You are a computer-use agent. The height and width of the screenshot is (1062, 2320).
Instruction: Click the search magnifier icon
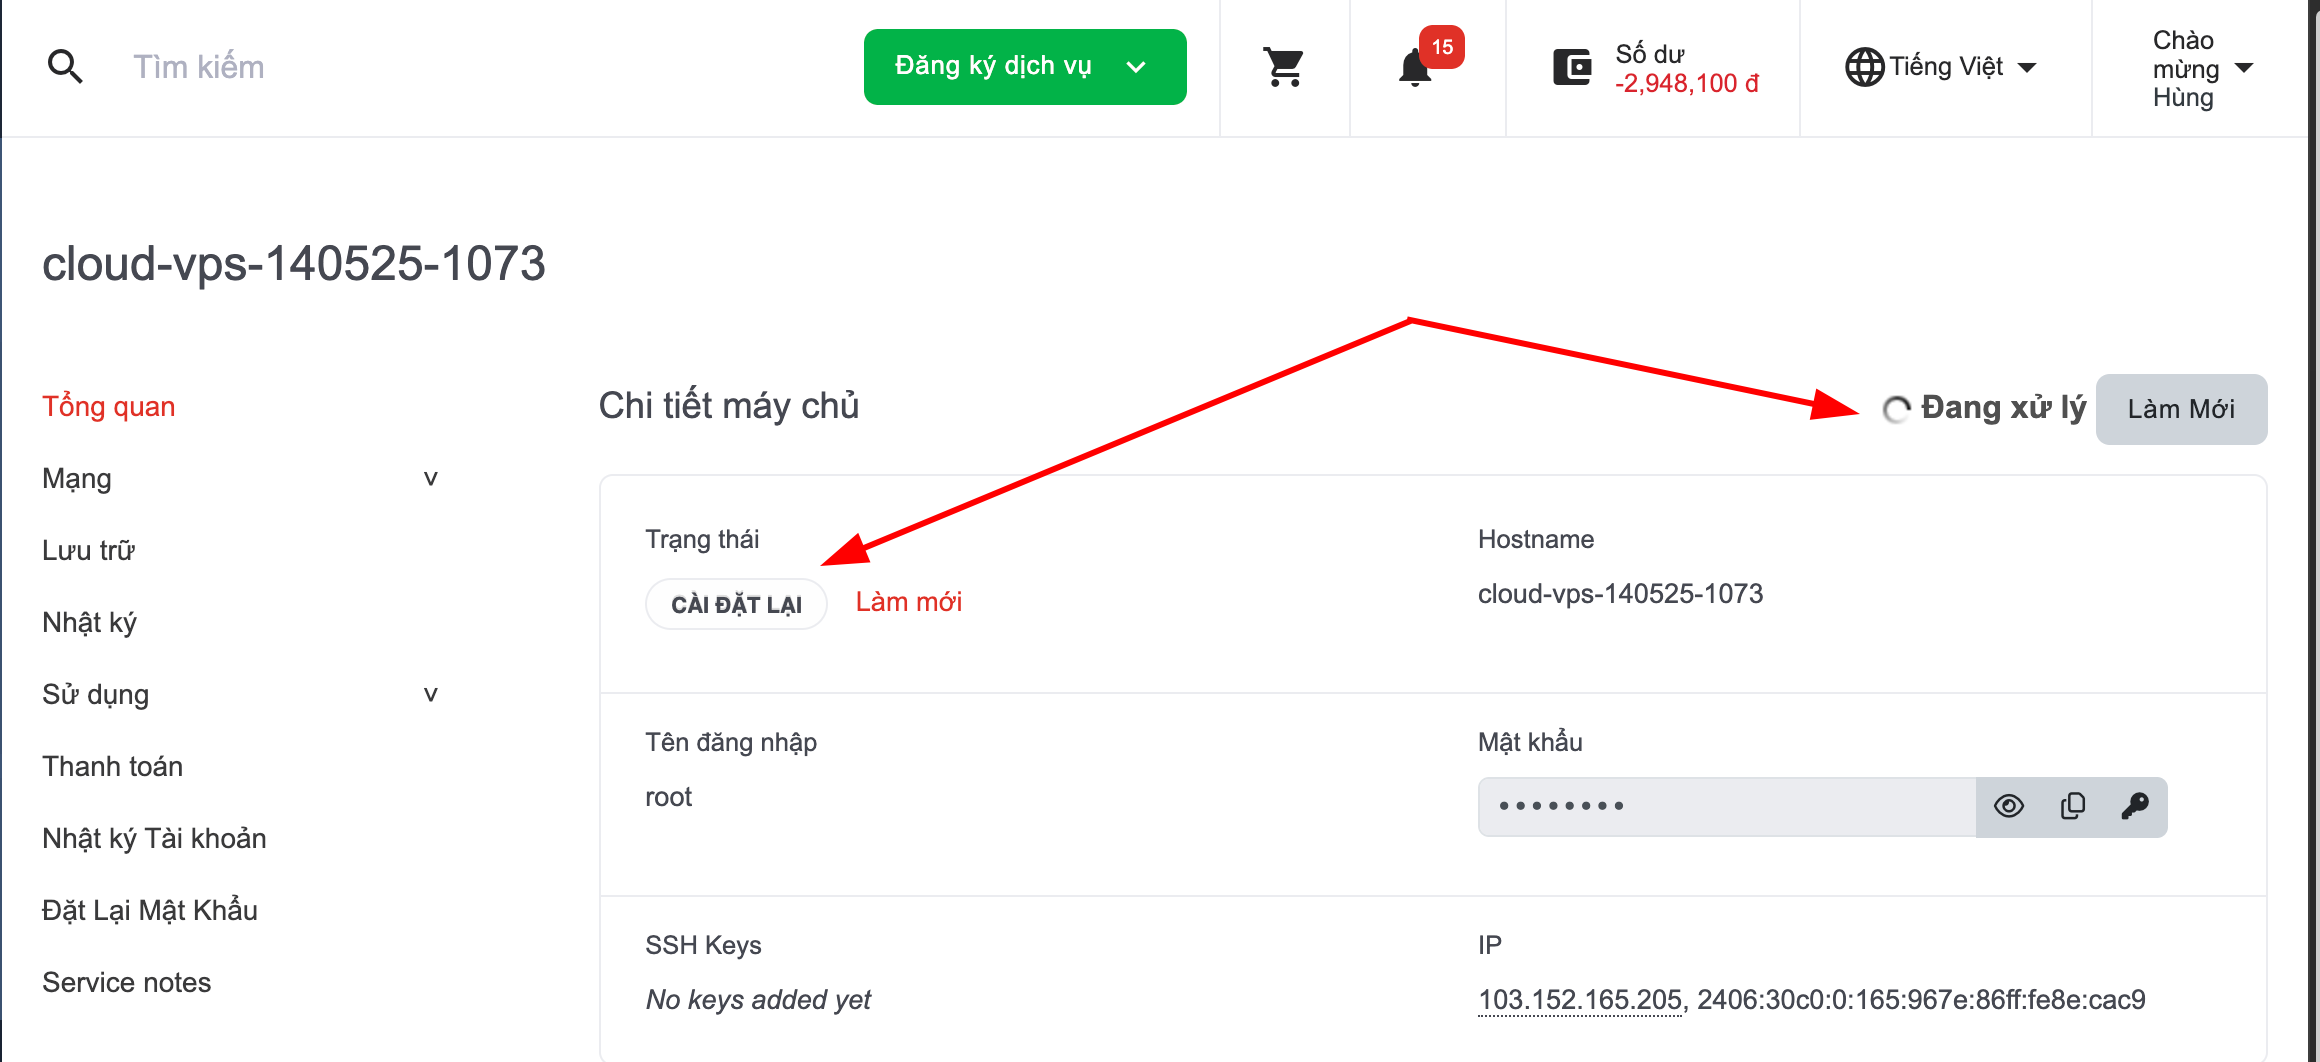[x=64, y=65]
